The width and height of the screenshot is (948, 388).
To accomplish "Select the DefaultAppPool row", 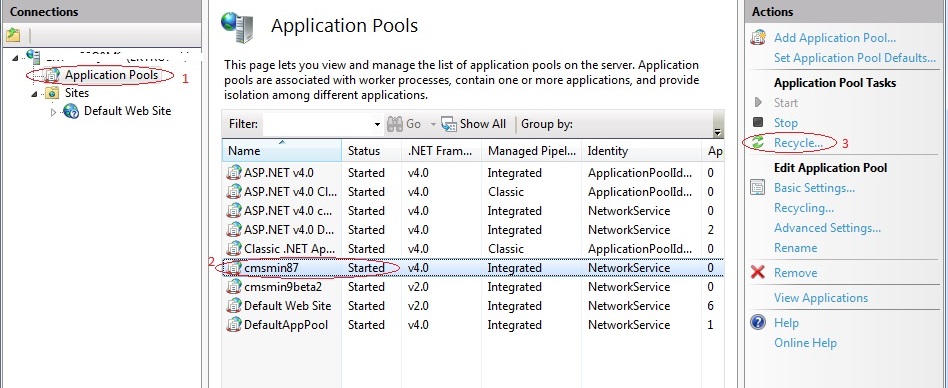I will (x=473, y=325).
